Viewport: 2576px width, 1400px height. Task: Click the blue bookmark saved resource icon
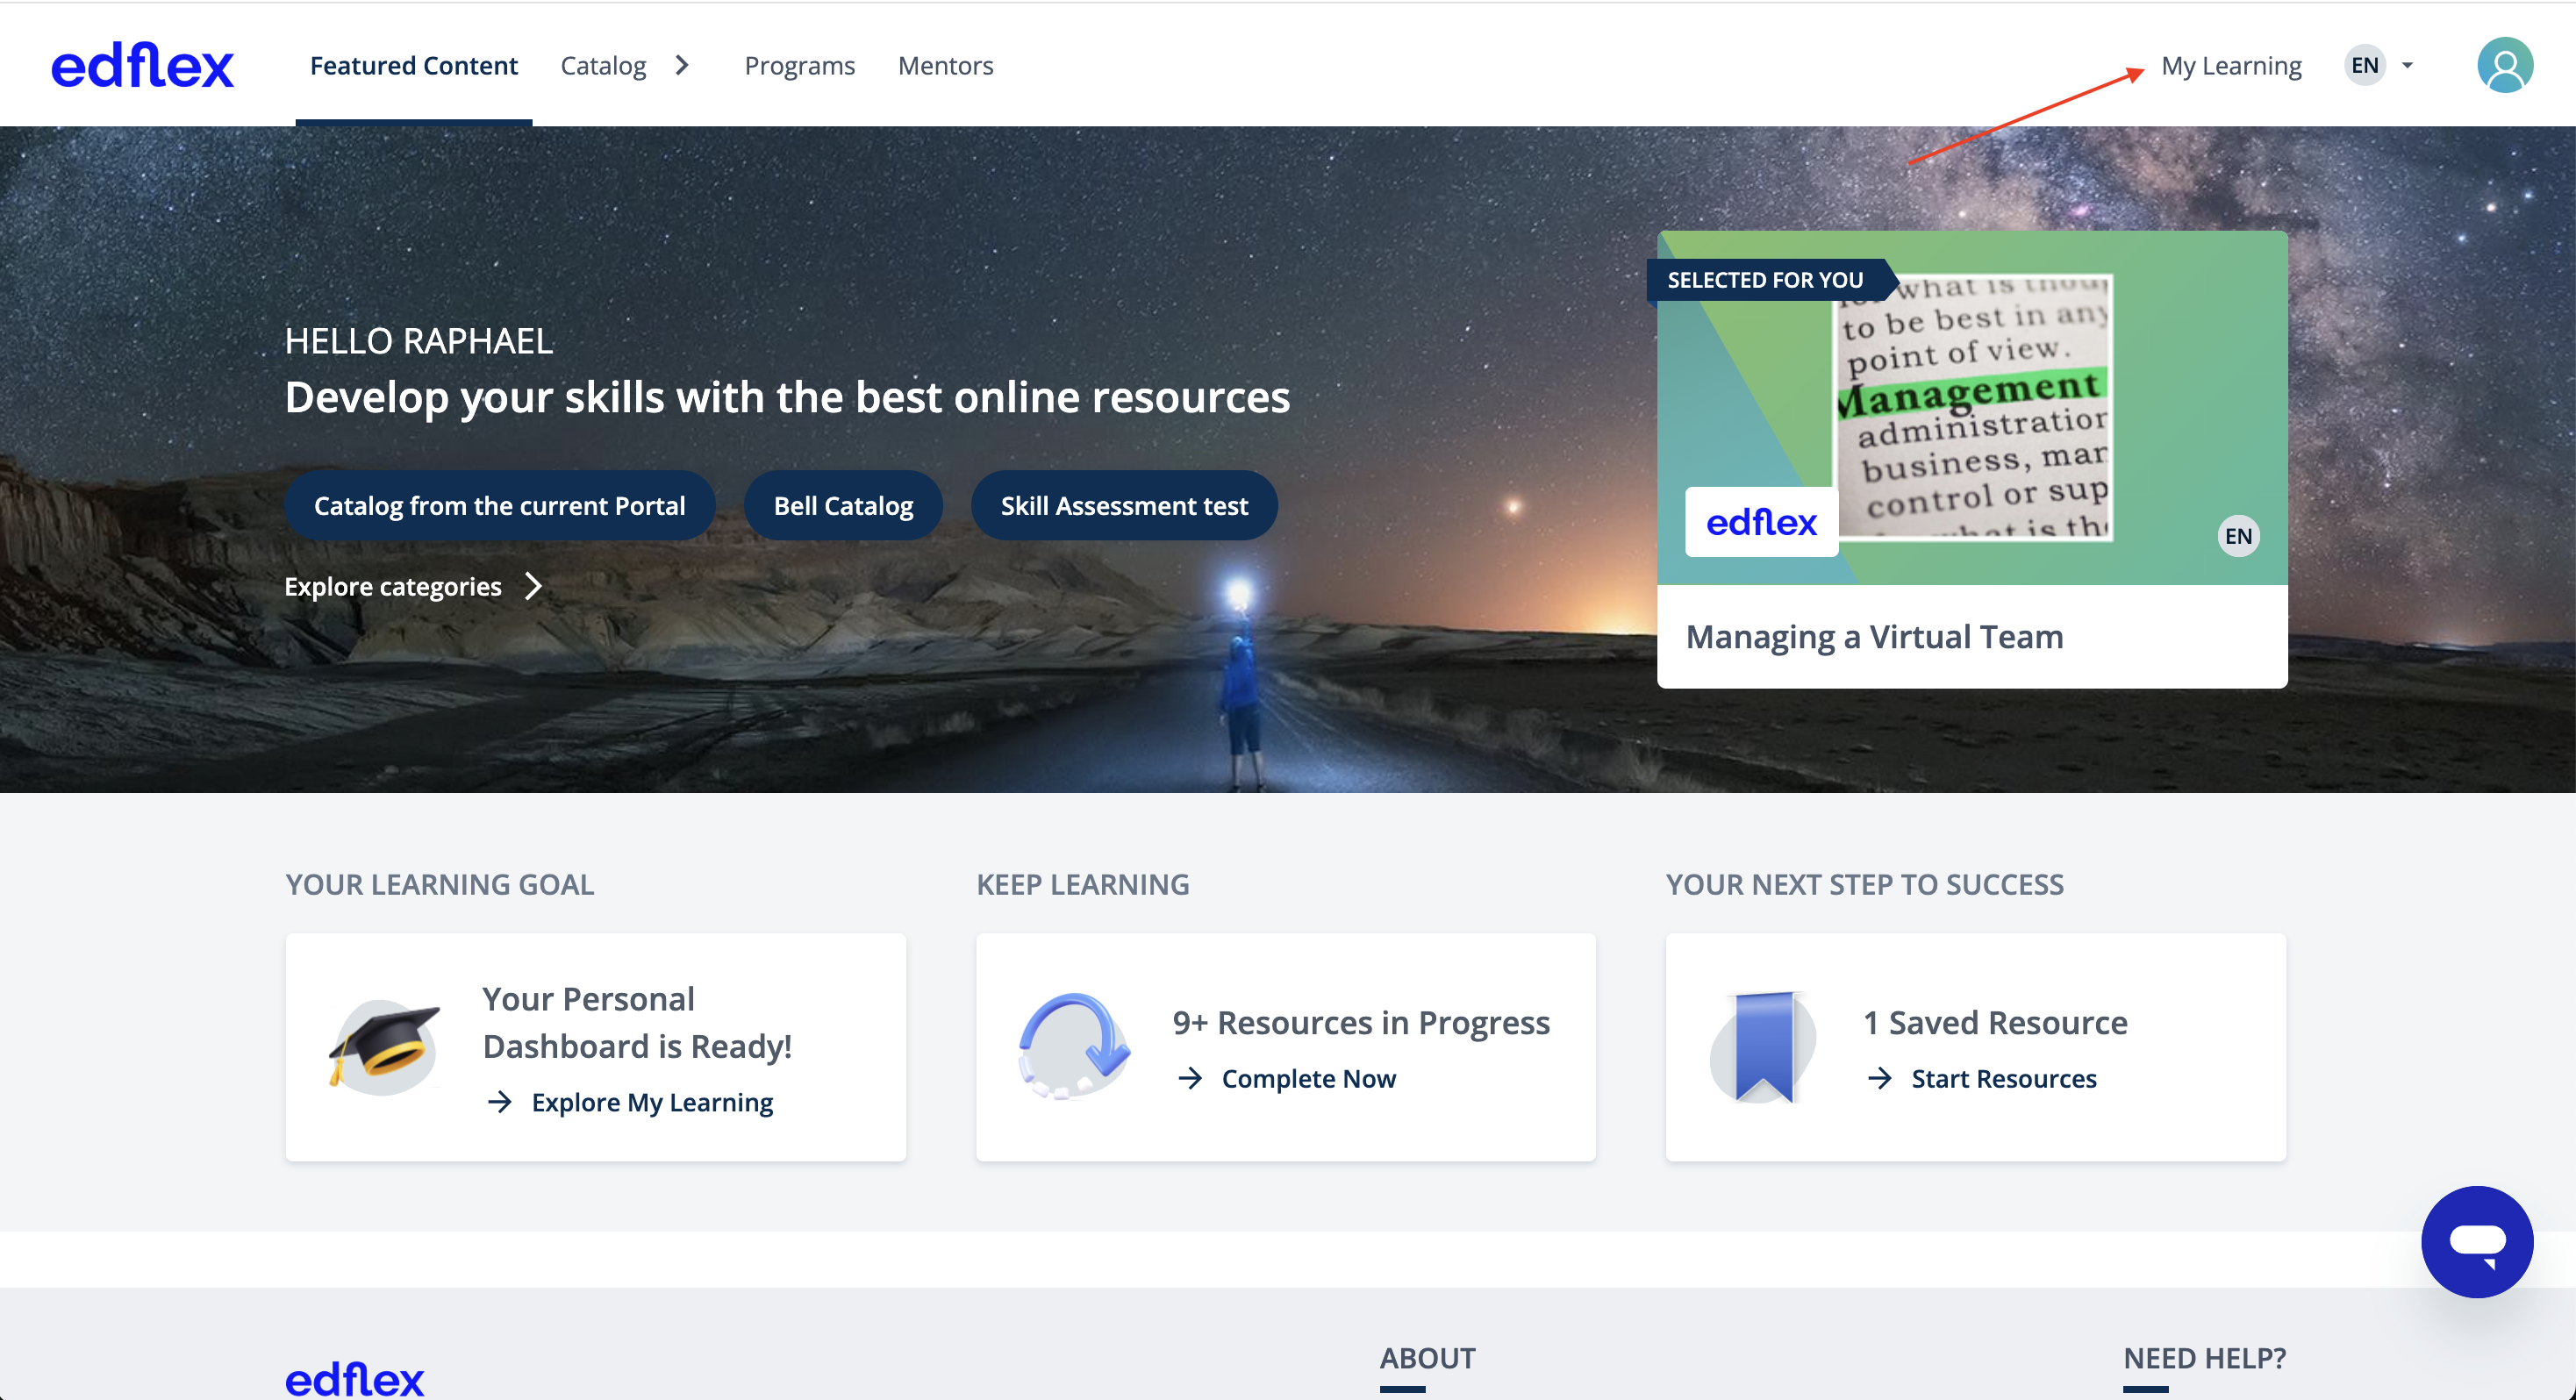(1763, 1046)
